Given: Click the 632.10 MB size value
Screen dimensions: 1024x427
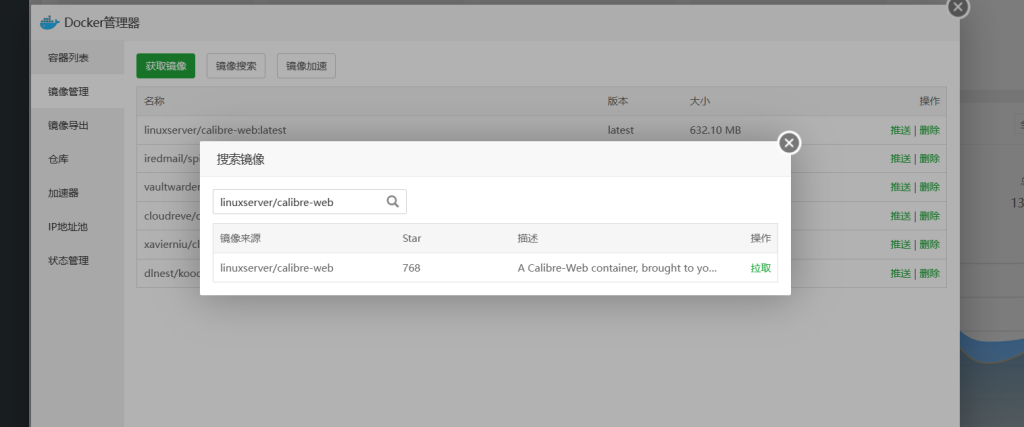Looking at the screenshot, I should coord(715,130).
